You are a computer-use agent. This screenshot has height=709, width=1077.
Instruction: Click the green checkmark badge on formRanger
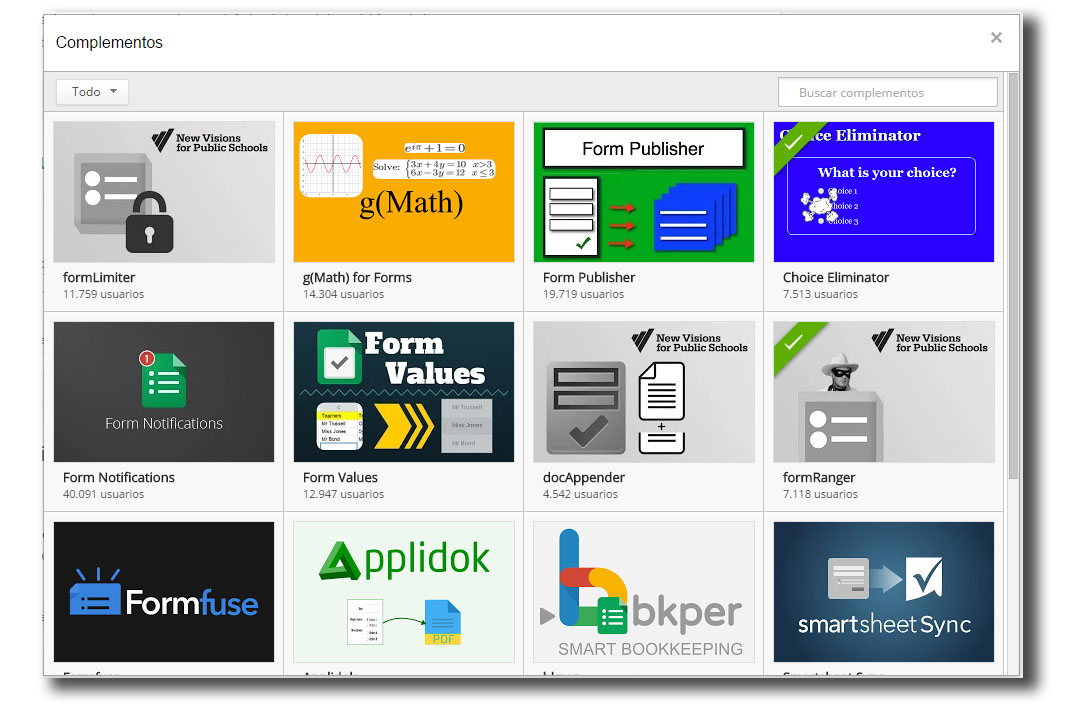[792, 341]
